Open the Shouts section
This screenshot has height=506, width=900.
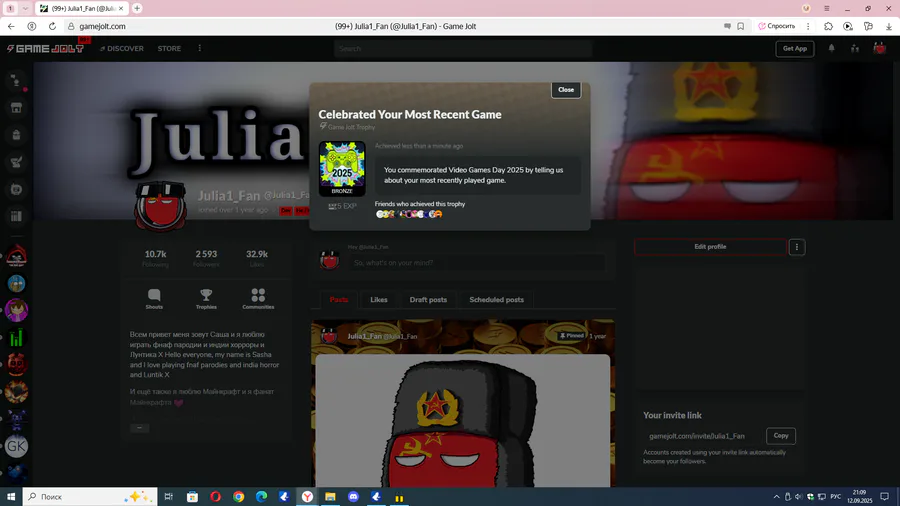click(154, 299)
